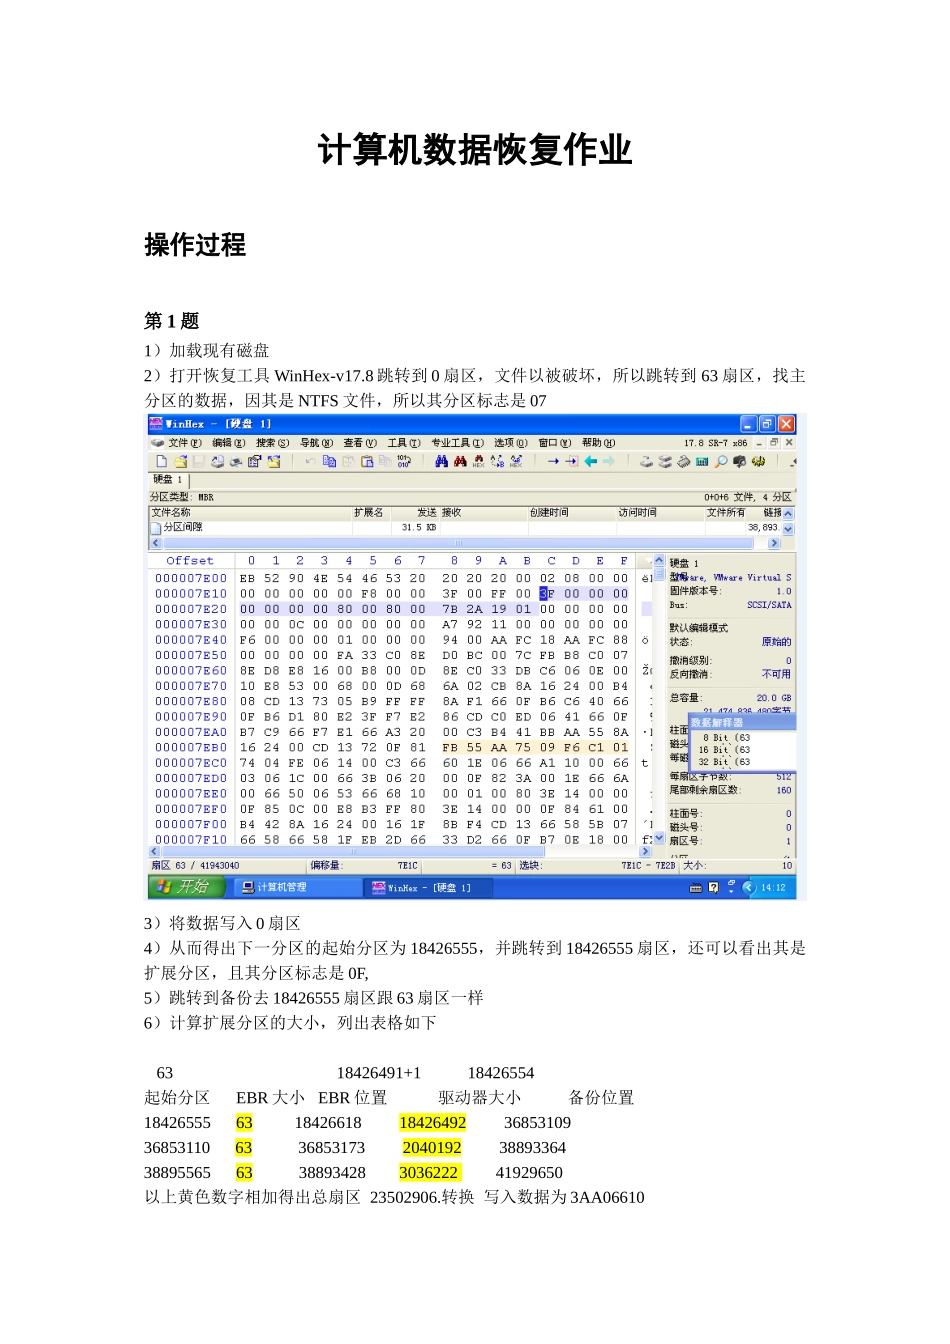Open the 编辑(E) menu
Image resolution: width=950 pixels, height=1344 pixels.
(228, 443)
